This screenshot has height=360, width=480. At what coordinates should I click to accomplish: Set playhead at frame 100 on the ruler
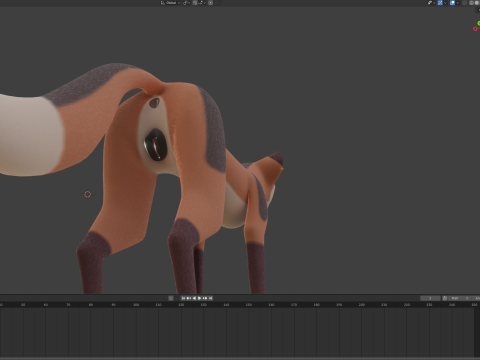(x=136, y=305)
